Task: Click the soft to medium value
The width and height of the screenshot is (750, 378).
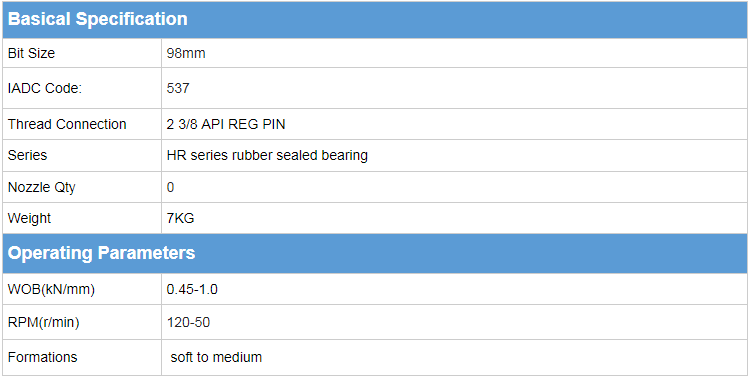Action: [x=216, y=357]
